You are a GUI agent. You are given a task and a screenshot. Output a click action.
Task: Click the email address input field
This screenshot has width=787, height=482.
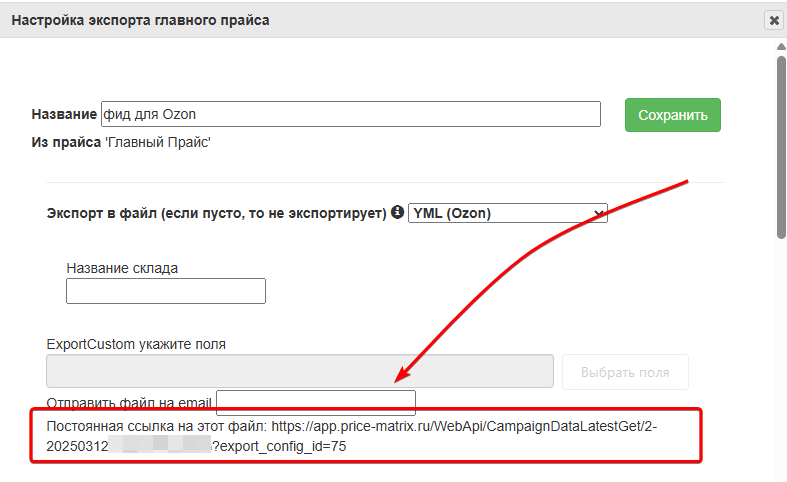[315, 402]
